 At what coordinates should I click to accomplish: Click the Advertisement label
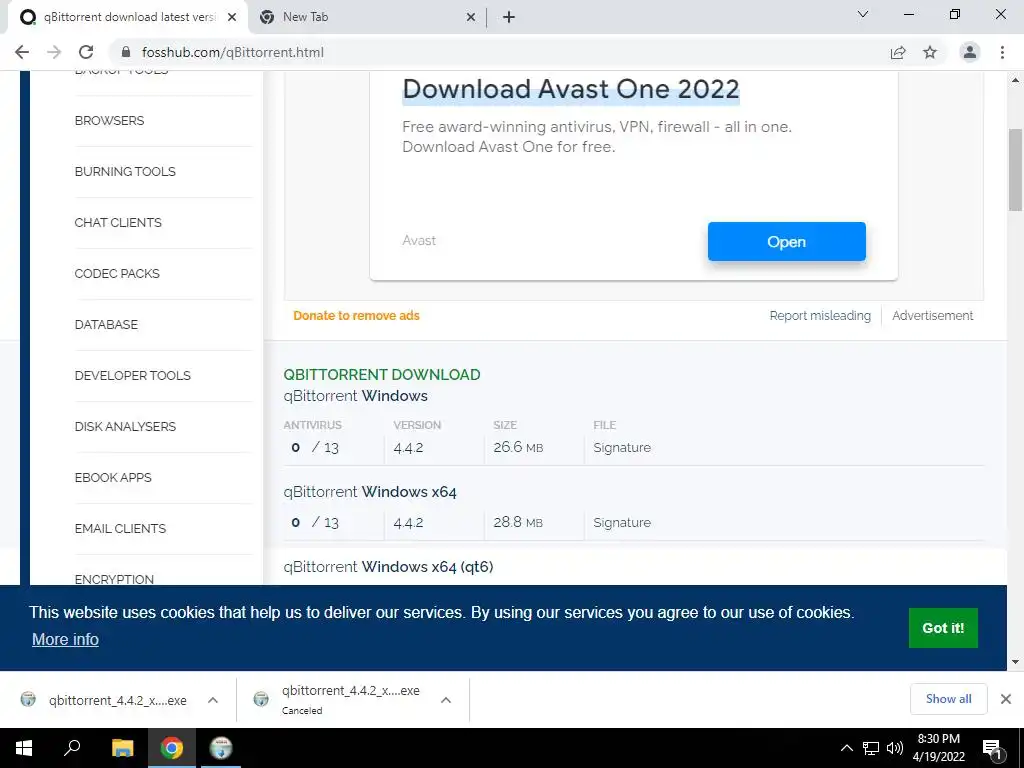[932, 315]
